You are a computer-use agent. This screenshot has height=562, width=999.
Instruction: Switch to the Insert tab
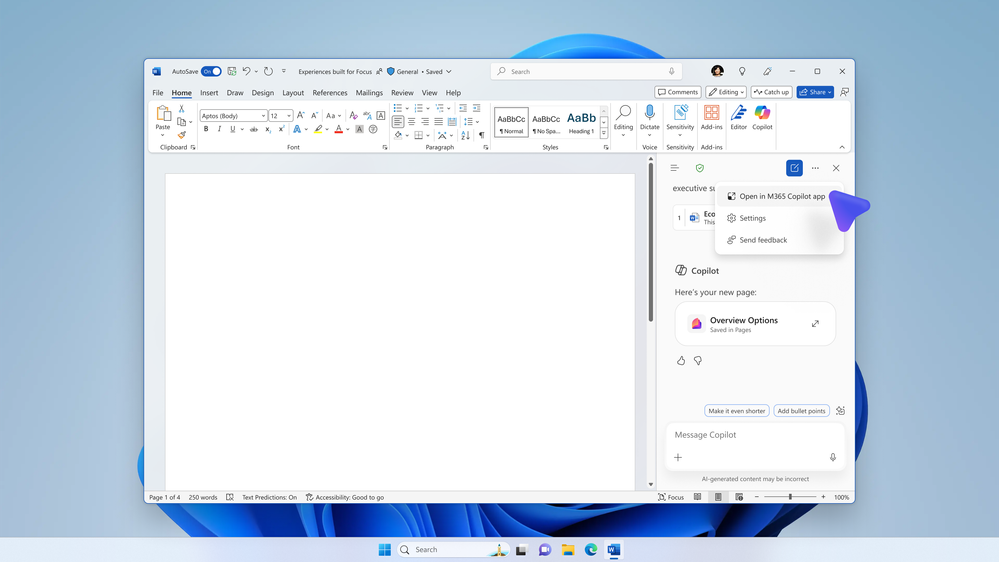pos(209,93)
